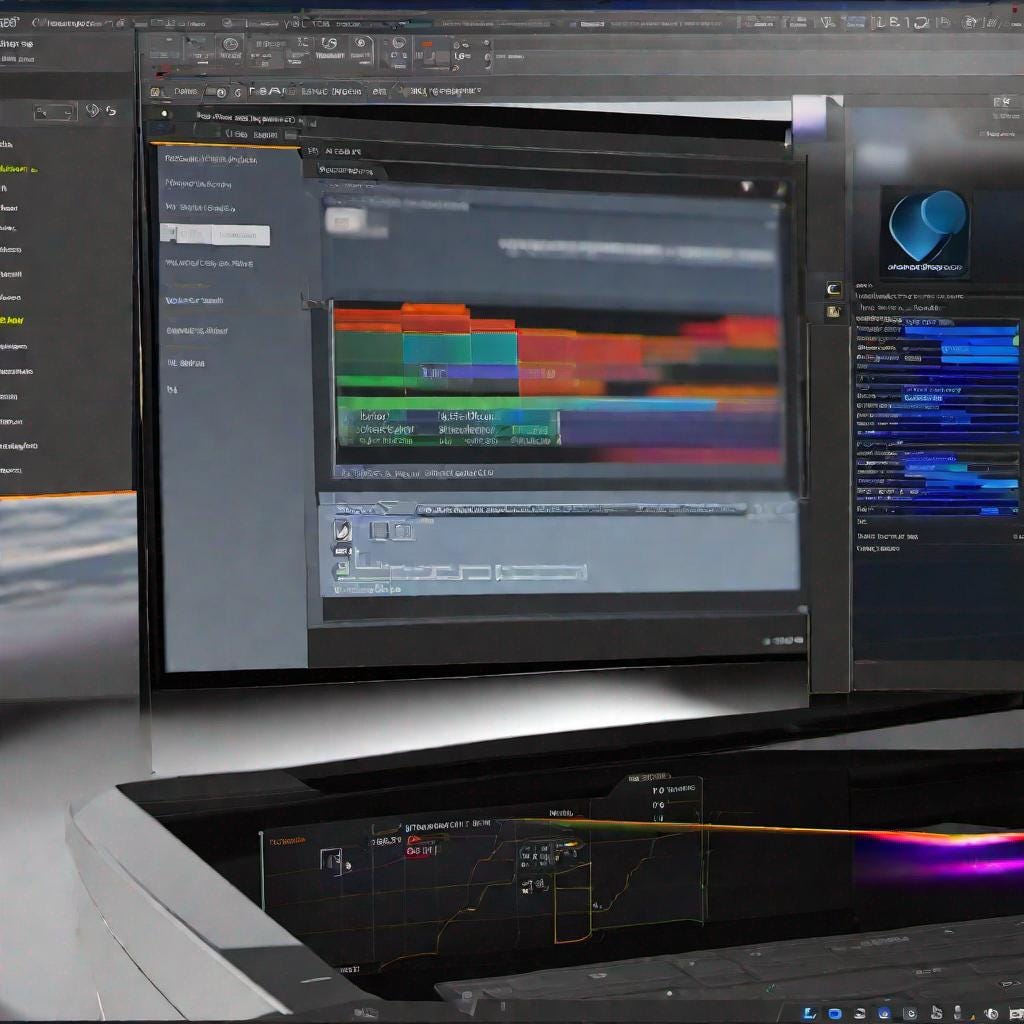Click the blurry white button above the chart area

(x=347, y=221)
